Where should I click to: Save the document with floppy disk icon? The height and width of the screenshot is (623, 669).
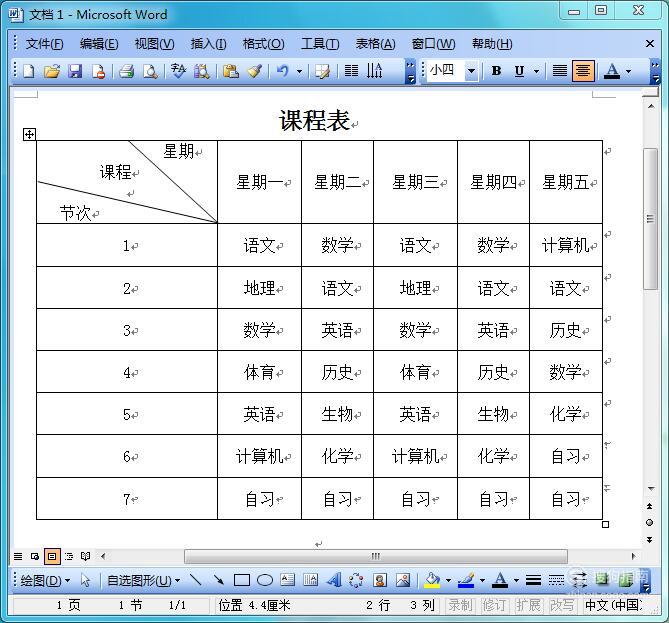click(75, 71)
